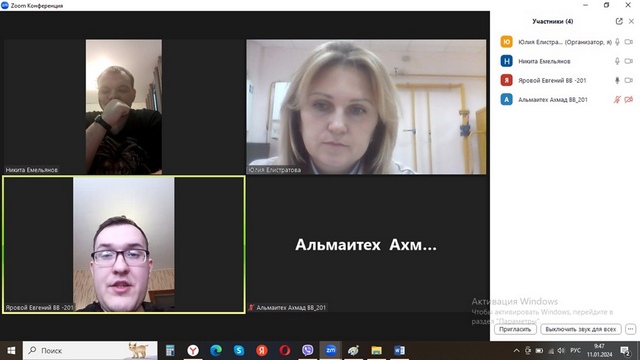Open Zoom from the taskbar
This screenshot has height=360, width=640.
(331, 350)
